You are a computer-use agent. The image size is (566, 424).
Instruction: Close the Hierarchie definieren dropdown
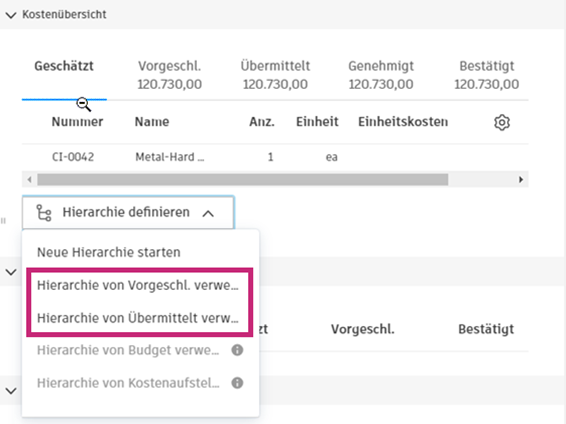point(129,213)
